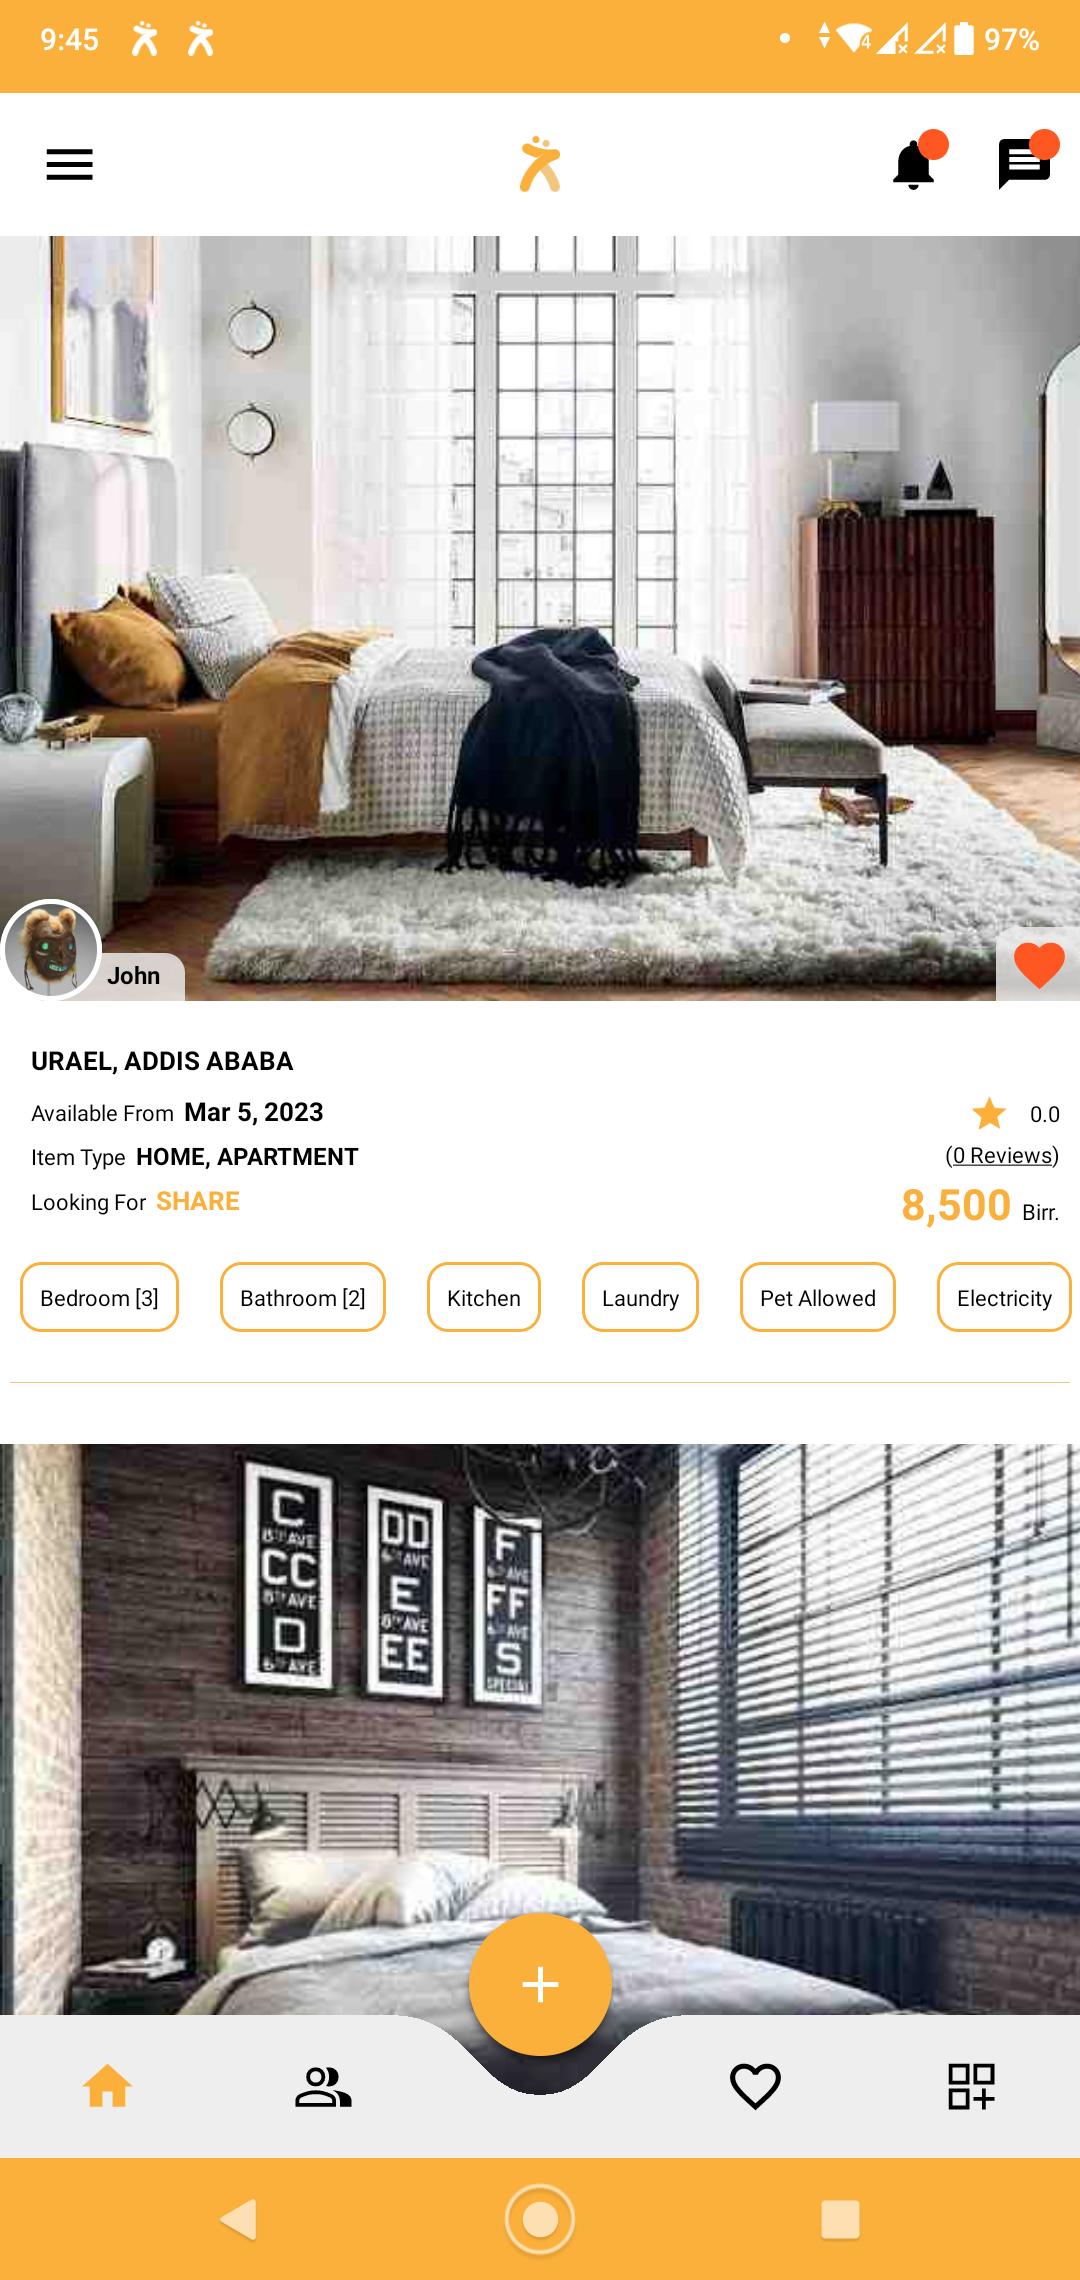The height and width of the screenshot is (2280, 1080).
Task: Tap the orange app logo in header
Action: coord(540,164)
